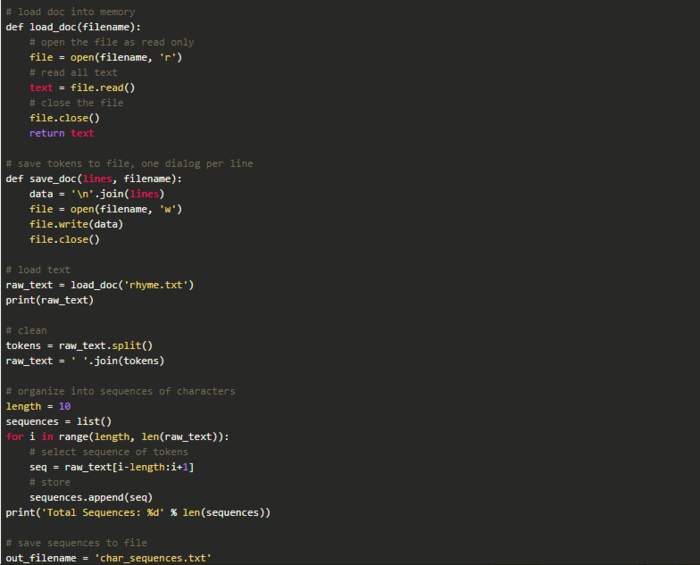Click the 'for i in range(length, len(raw_text)):' line
This screenshot has height=565, width=700.
click(x=117, y=437)
